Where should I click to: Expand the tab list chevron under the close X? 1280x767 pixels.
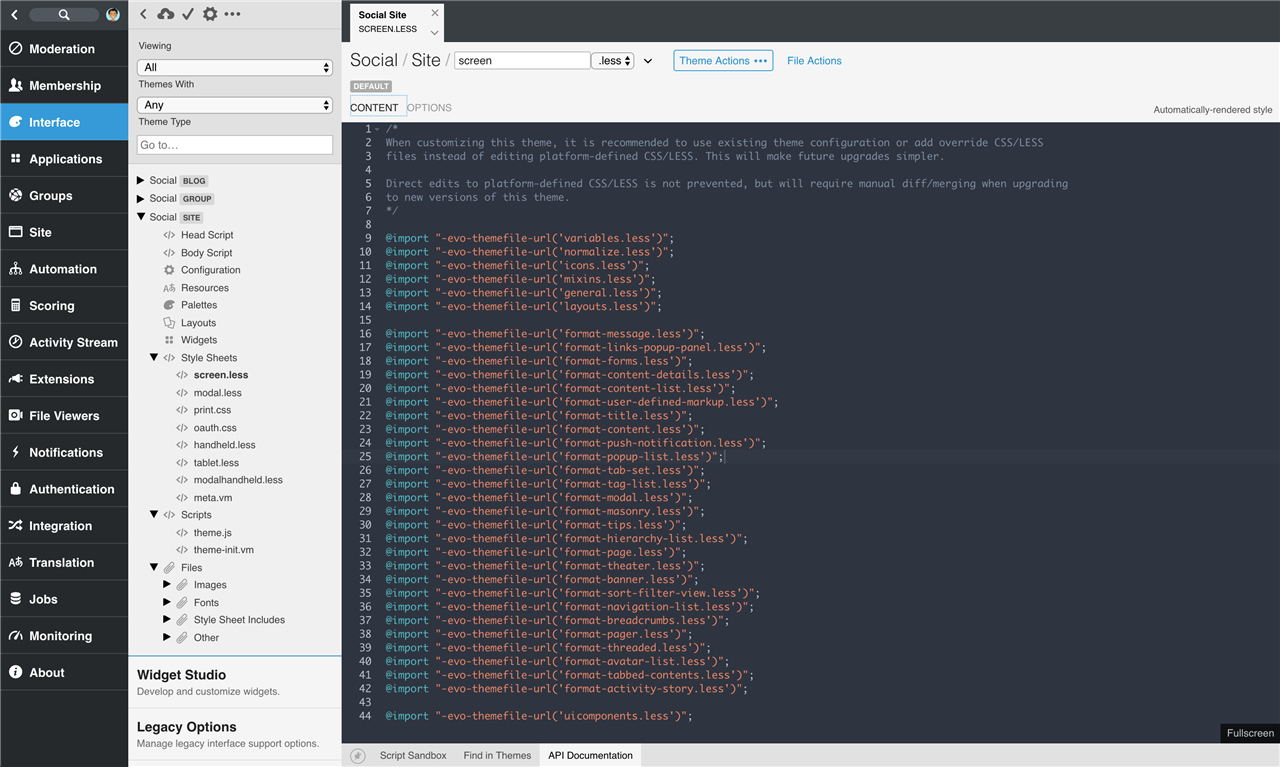[x=434, y=32]
